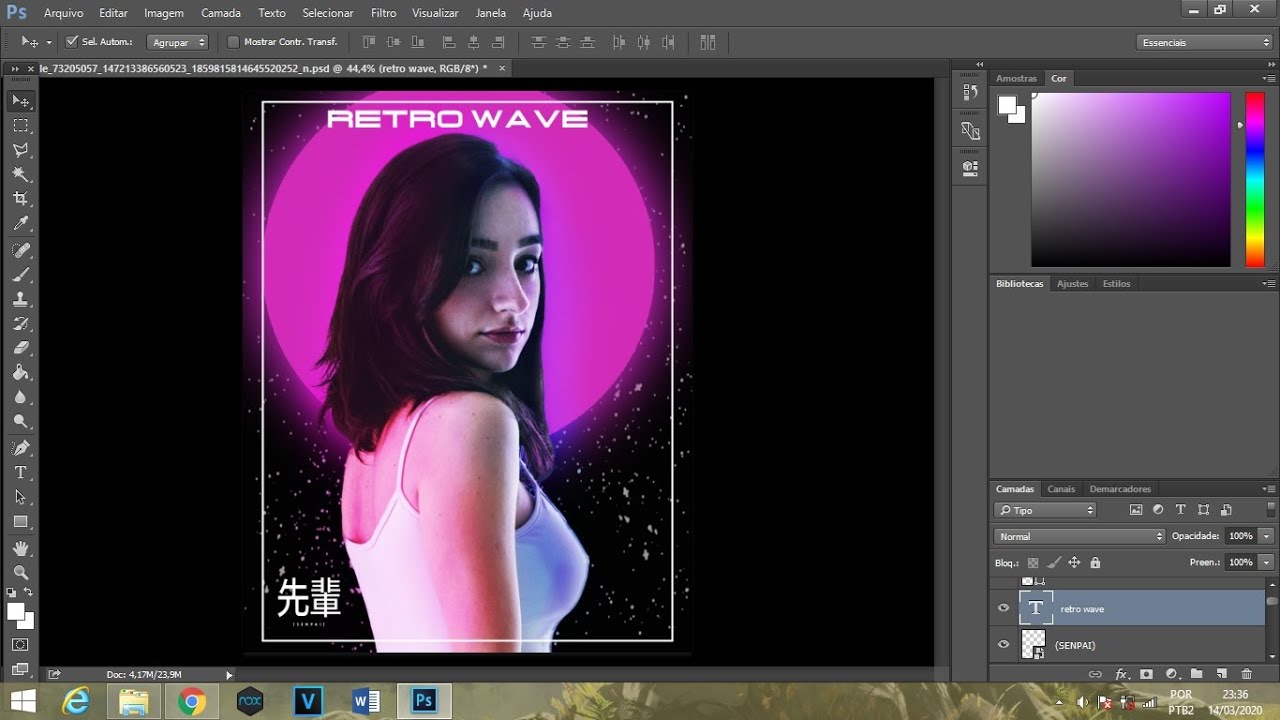Open the Camada menu
1280x720 pixels.
tap(221, 13)
